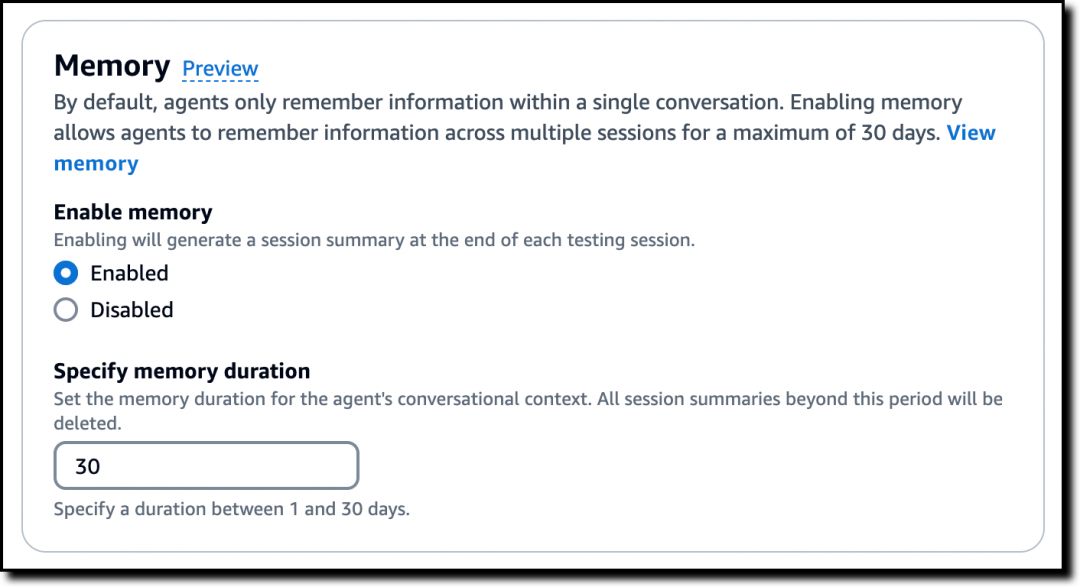This screenshot has width=1080, height=587.
Task: Click the bold blue word "memory" under the description
Action: [96, 164]
